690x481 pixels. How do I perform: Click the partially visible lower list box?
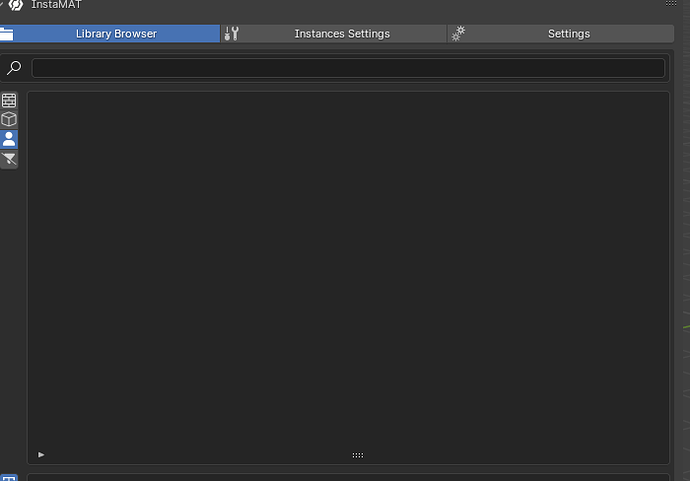(x=348, y=477)
